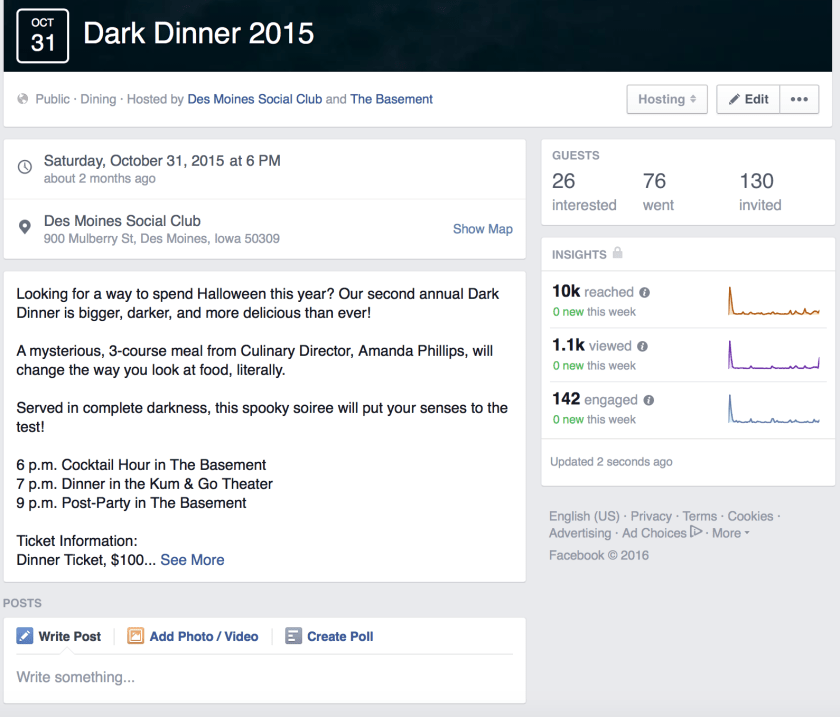Screen dimensions: 840x717
Task: Click info icon next to 142 engaged
Action: click(649, 400)
